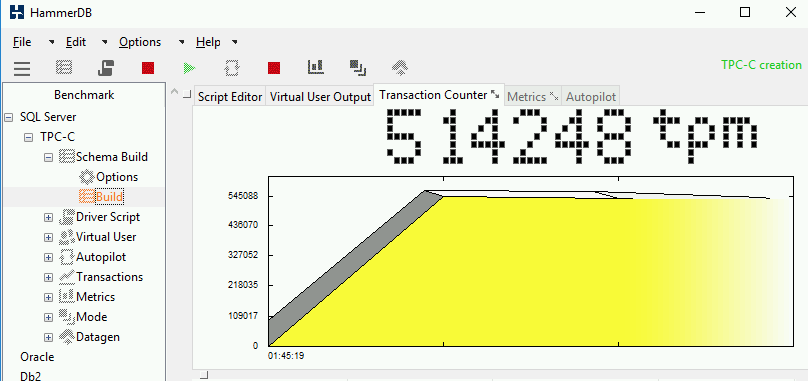Click the second red stop button in toolbar
This screenshot has height=381, width=808.
[x=274, y=68]
